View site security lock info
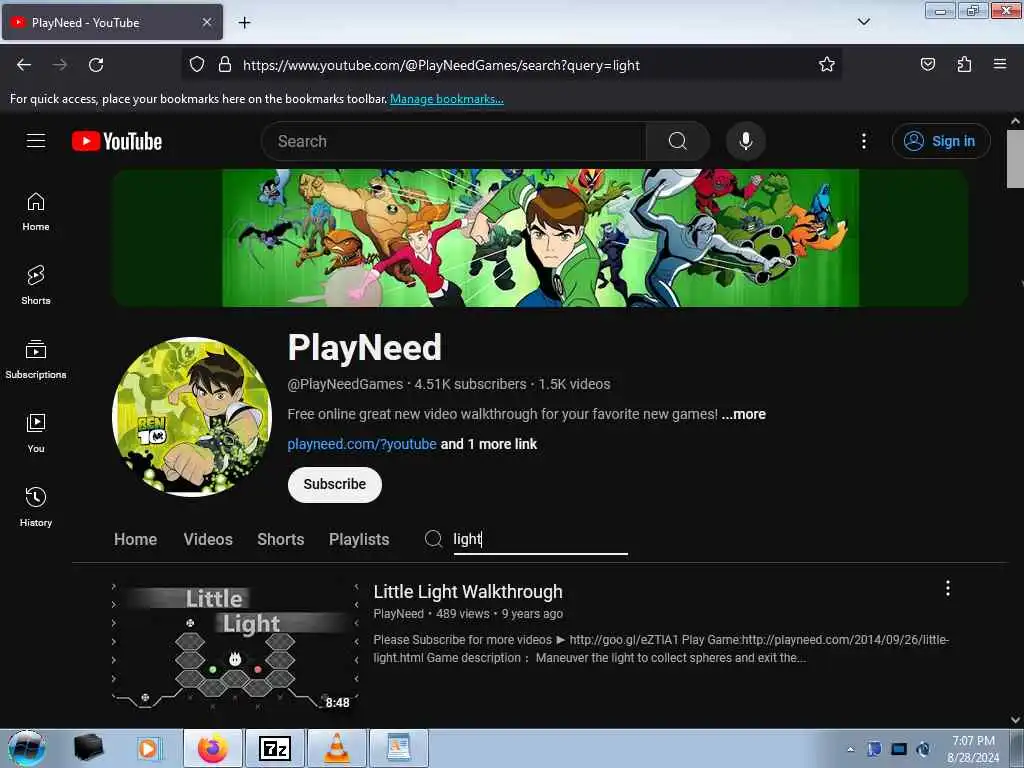 click(x=225, y=65)
